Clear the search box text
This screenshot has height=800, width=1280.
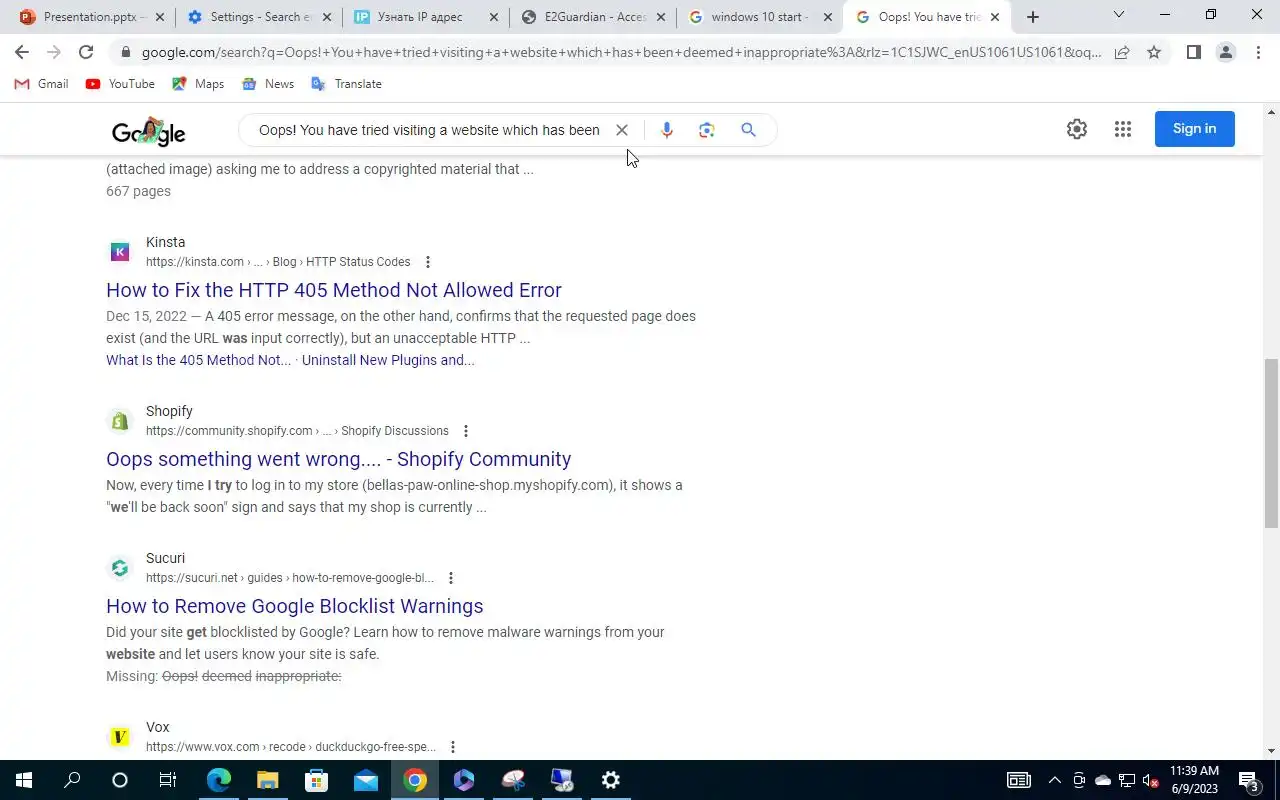(621, 130)
